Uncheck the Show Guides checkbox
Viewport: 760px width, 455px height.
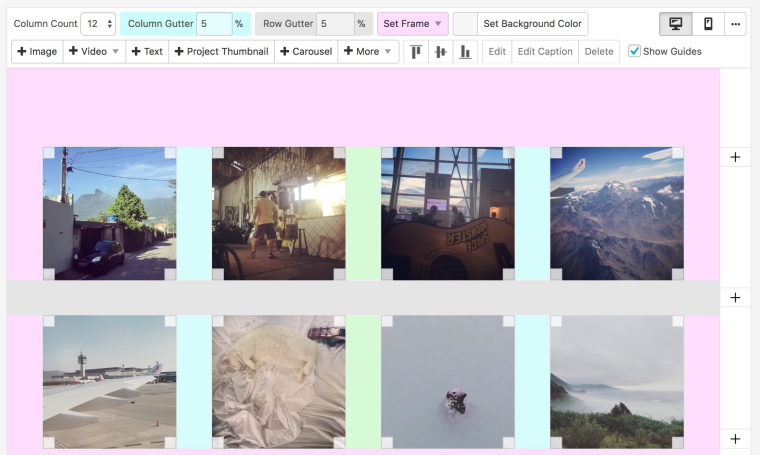(634, 52)
